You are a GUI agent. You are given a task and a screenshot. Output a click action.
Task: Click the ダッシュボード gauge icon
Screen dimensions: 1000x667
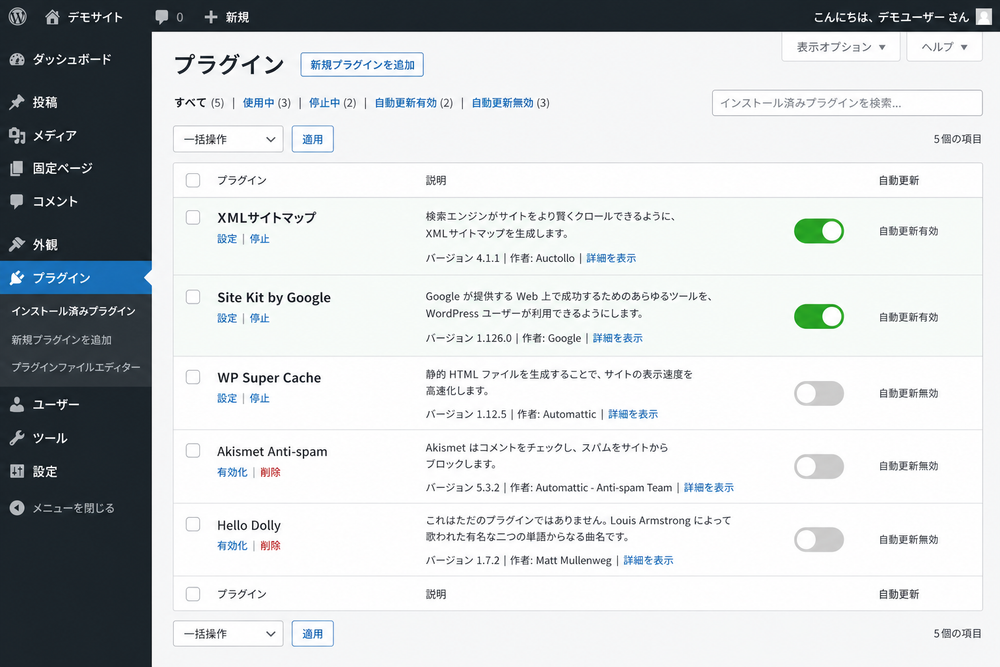click(x=17, y=59)
